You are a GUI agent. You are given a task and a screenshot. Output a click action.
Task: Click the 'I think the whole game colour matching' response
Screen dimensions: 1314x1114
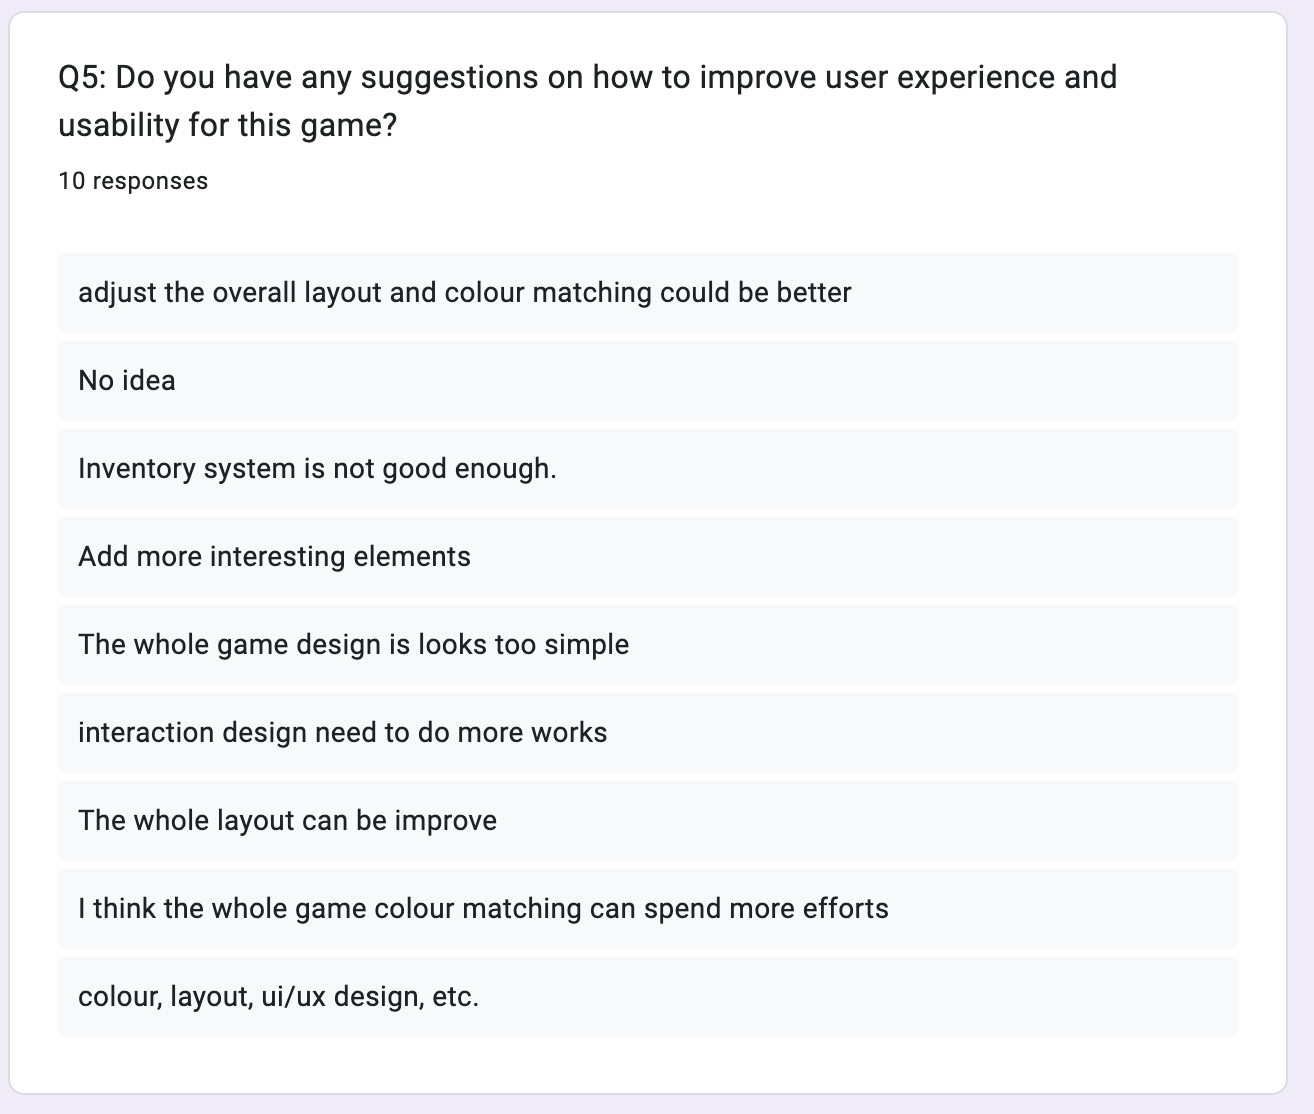[x=648, y=909]
